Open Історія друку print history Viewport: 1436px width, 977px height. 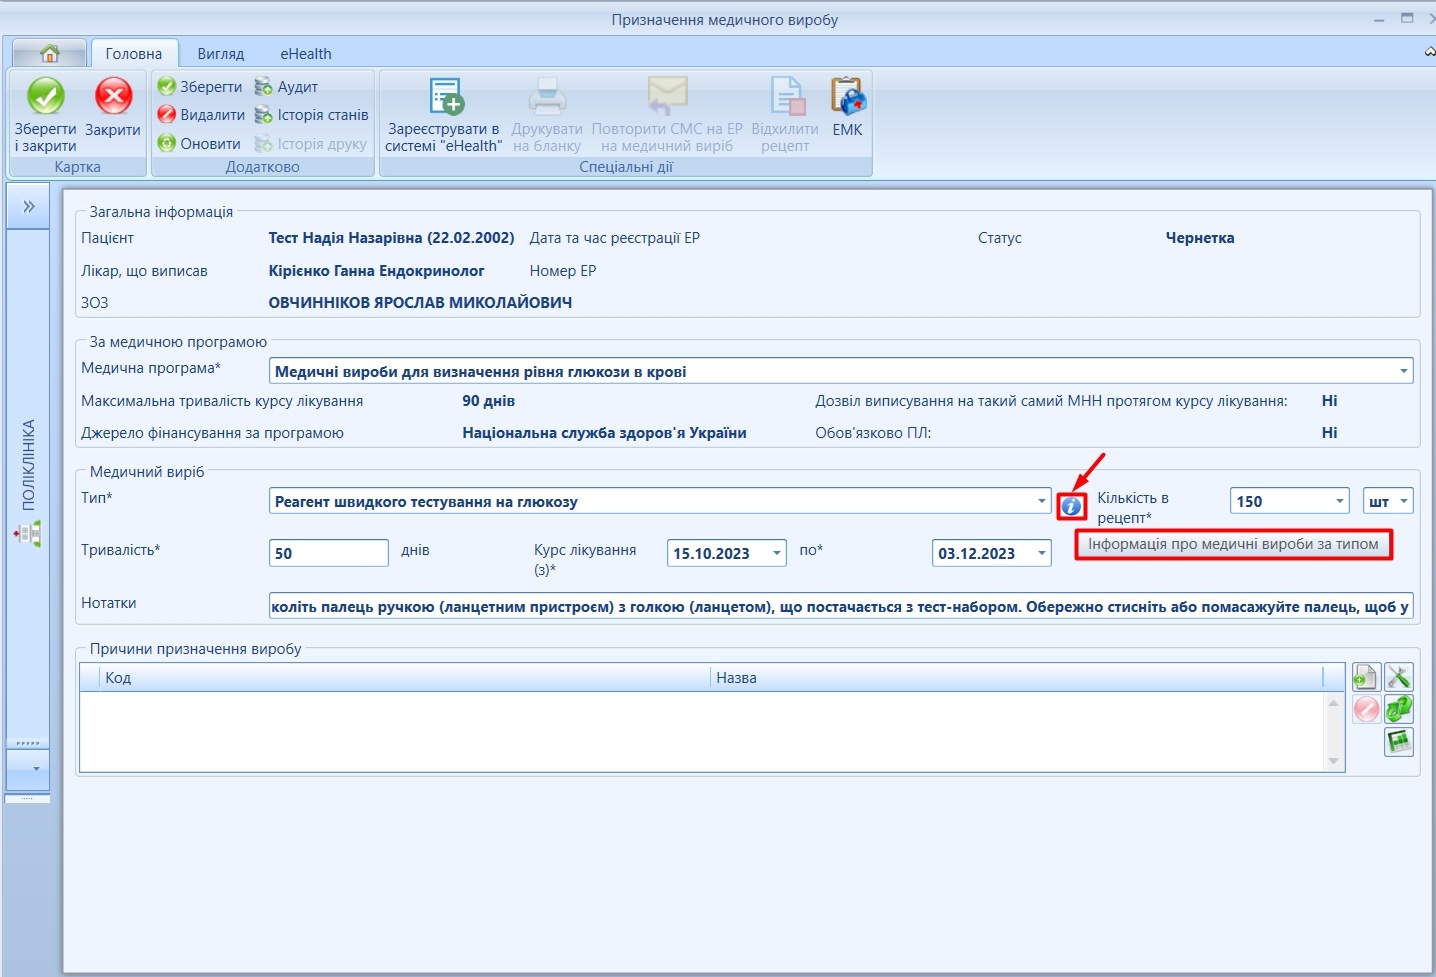click(310, 143)
